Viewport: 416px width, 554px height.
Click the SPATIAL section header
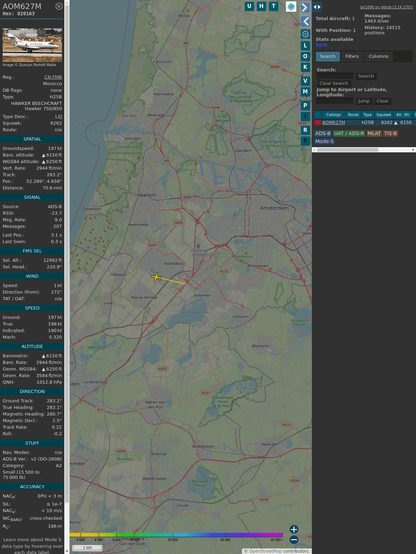coord(32,139)
